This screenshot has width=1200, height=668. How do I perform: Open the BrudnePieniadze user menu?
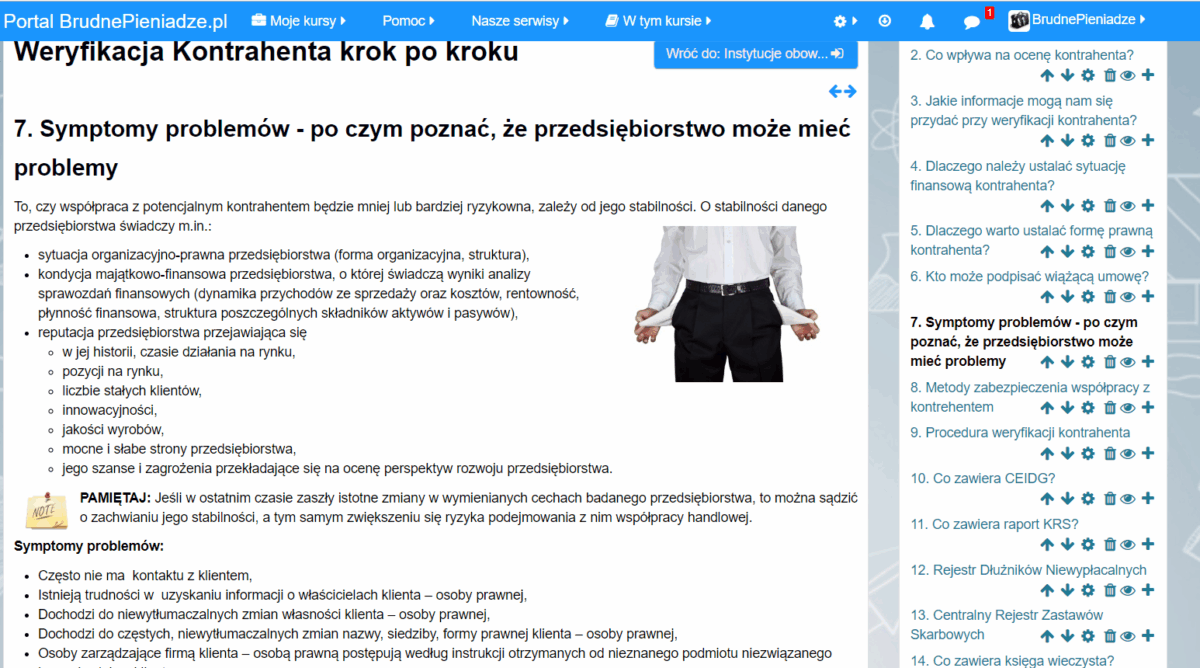tap(1076, 19)
